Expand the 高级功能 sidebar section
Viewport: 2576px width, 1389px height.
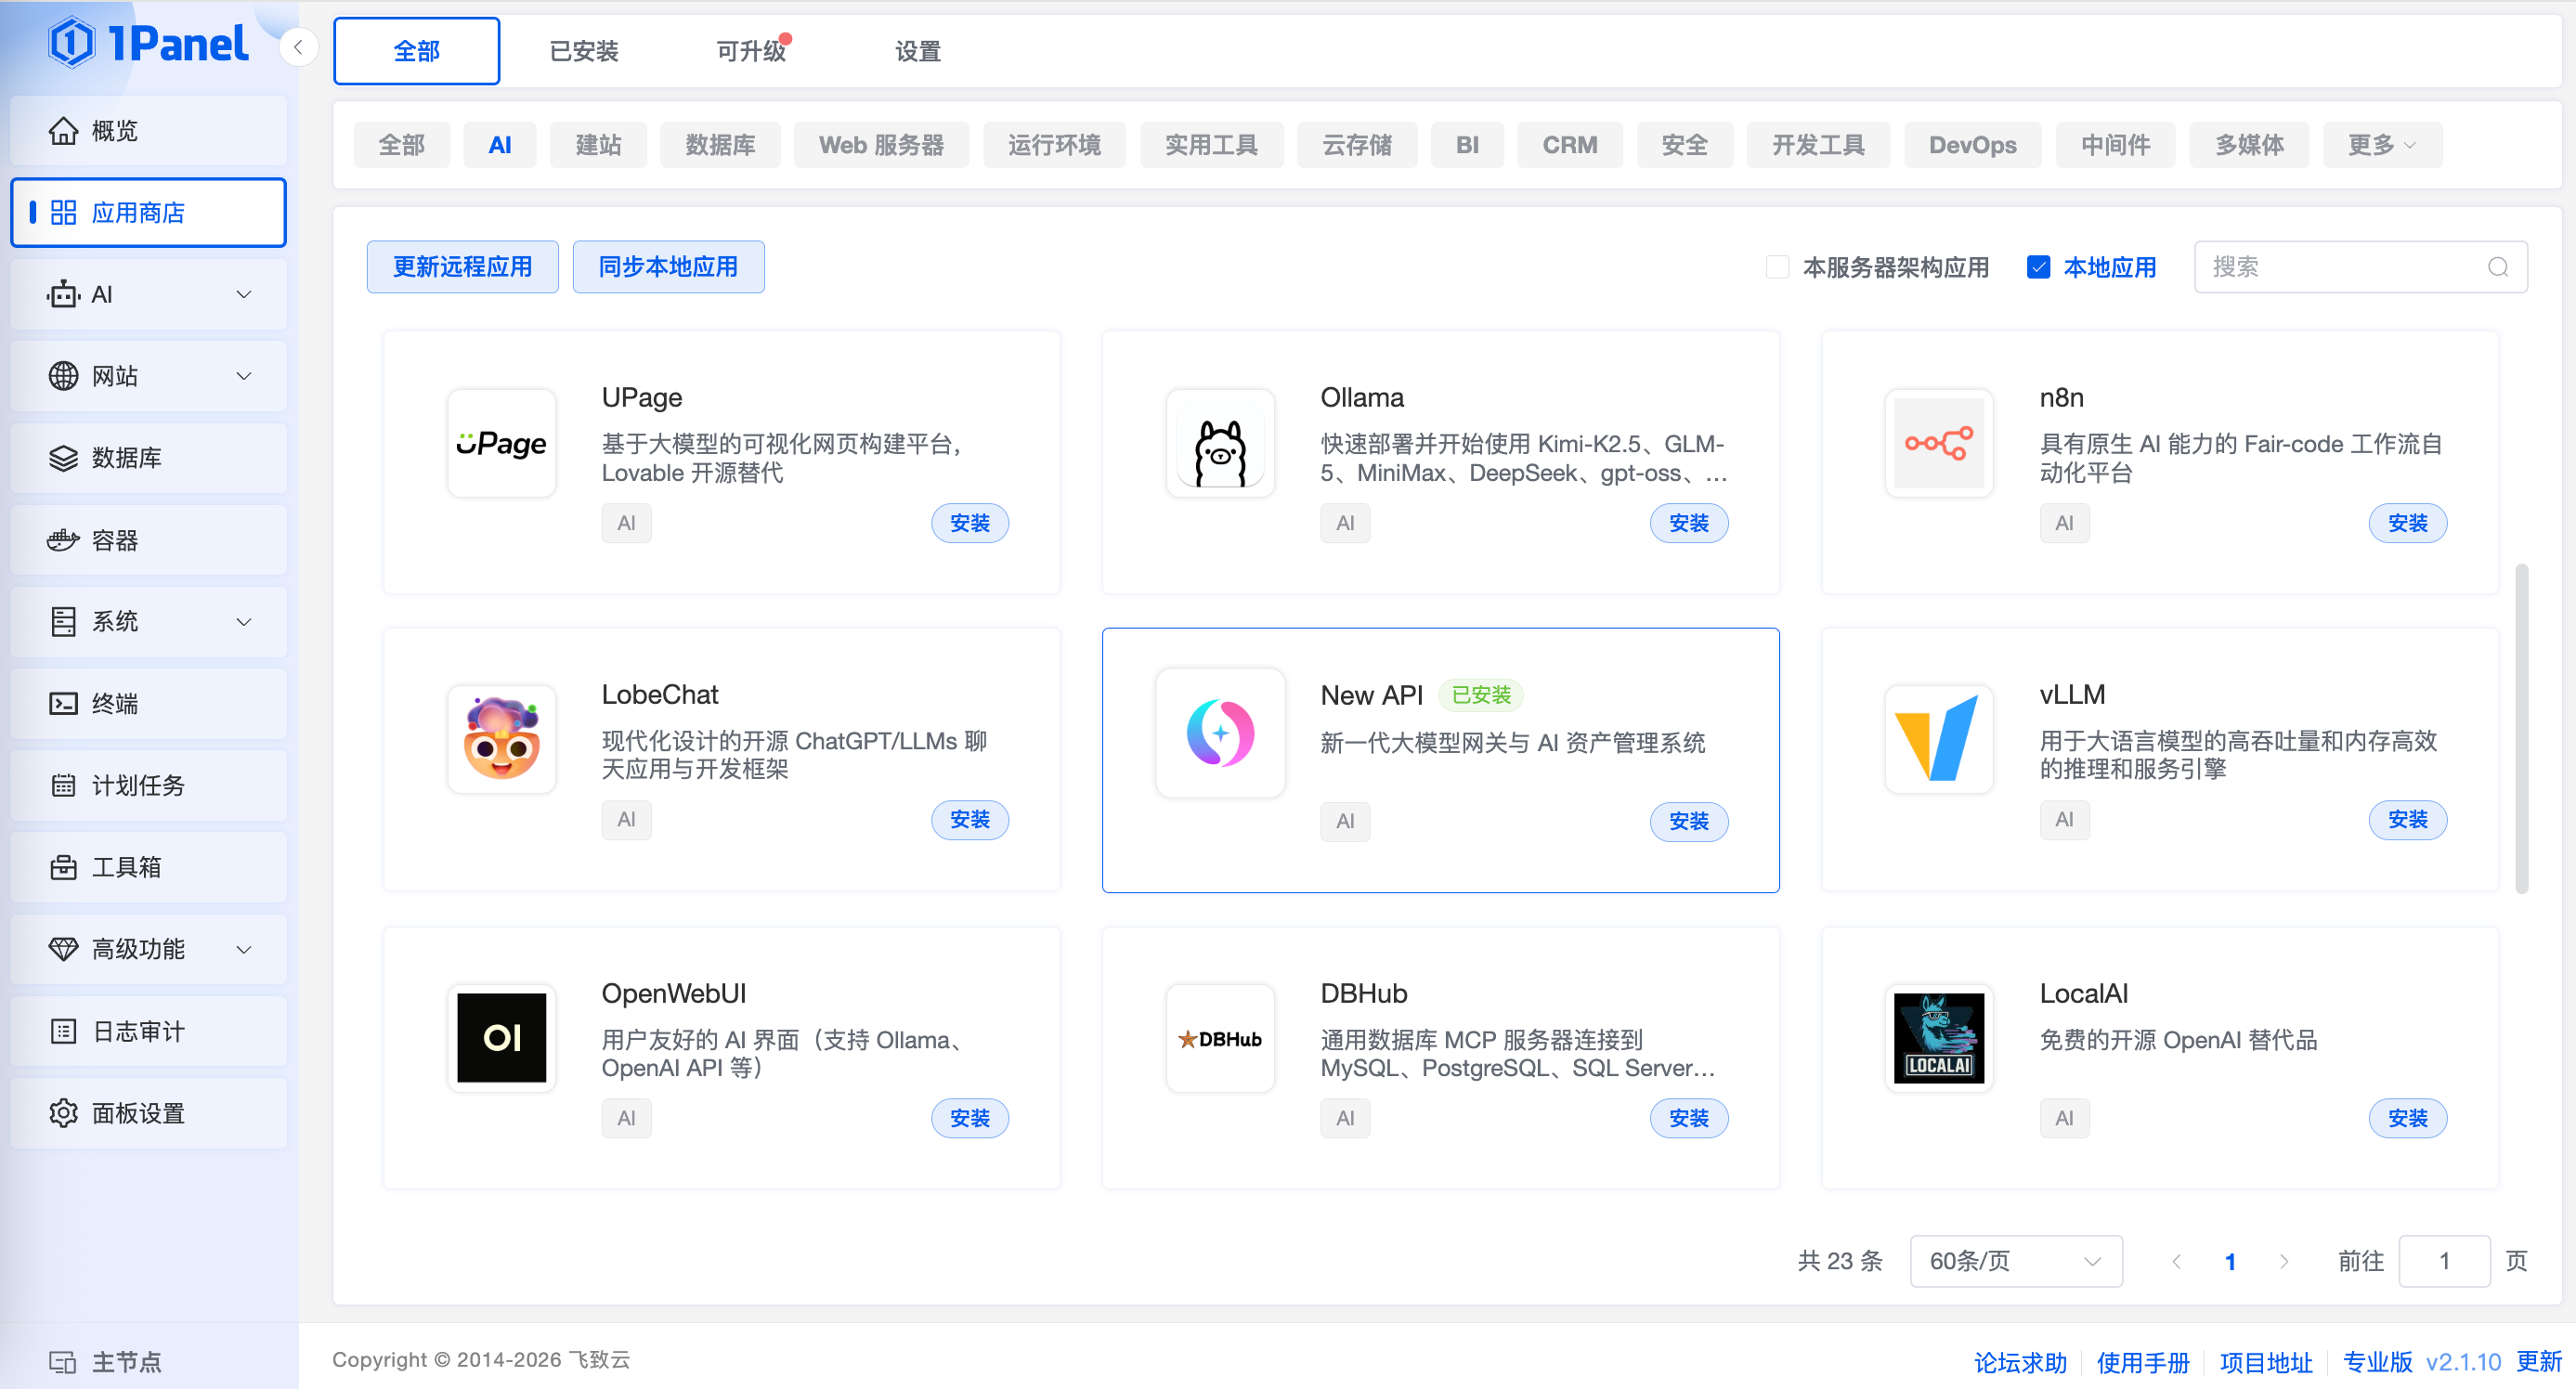[x=148, y=949]
